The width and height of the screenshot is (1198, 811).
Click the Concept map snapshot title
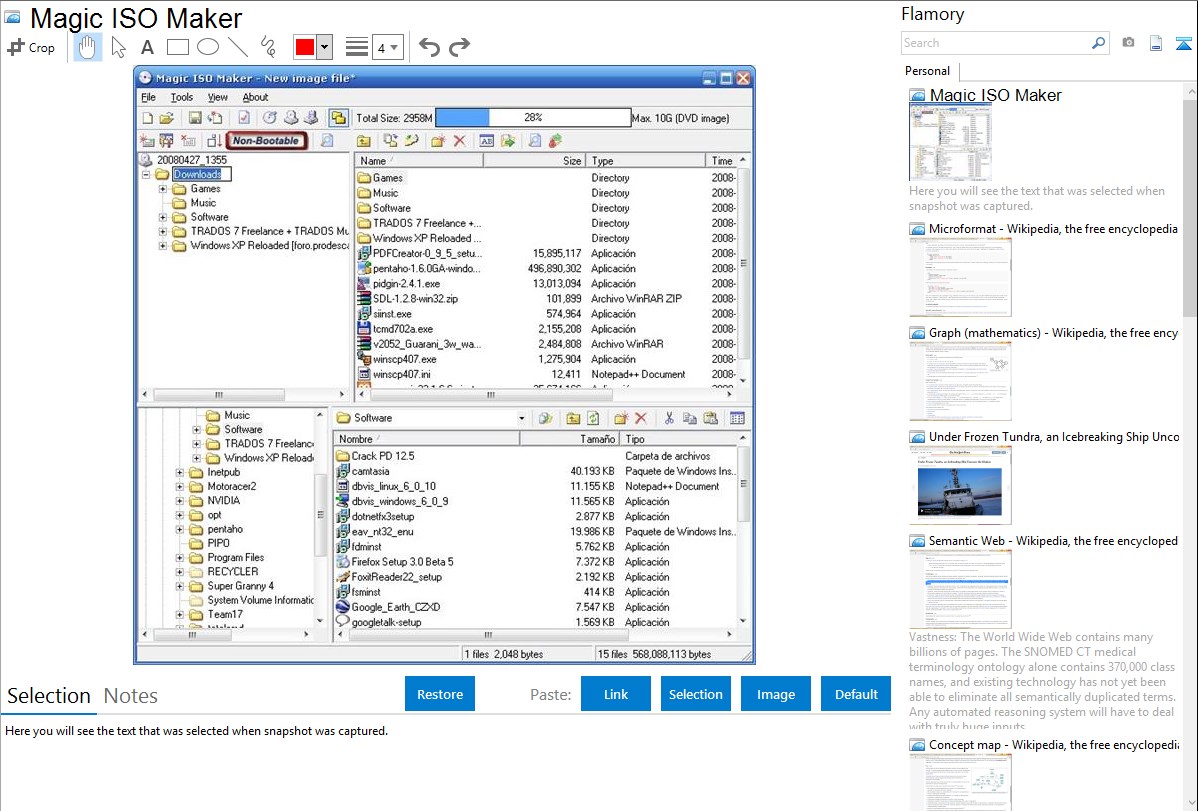(1053, 745)
